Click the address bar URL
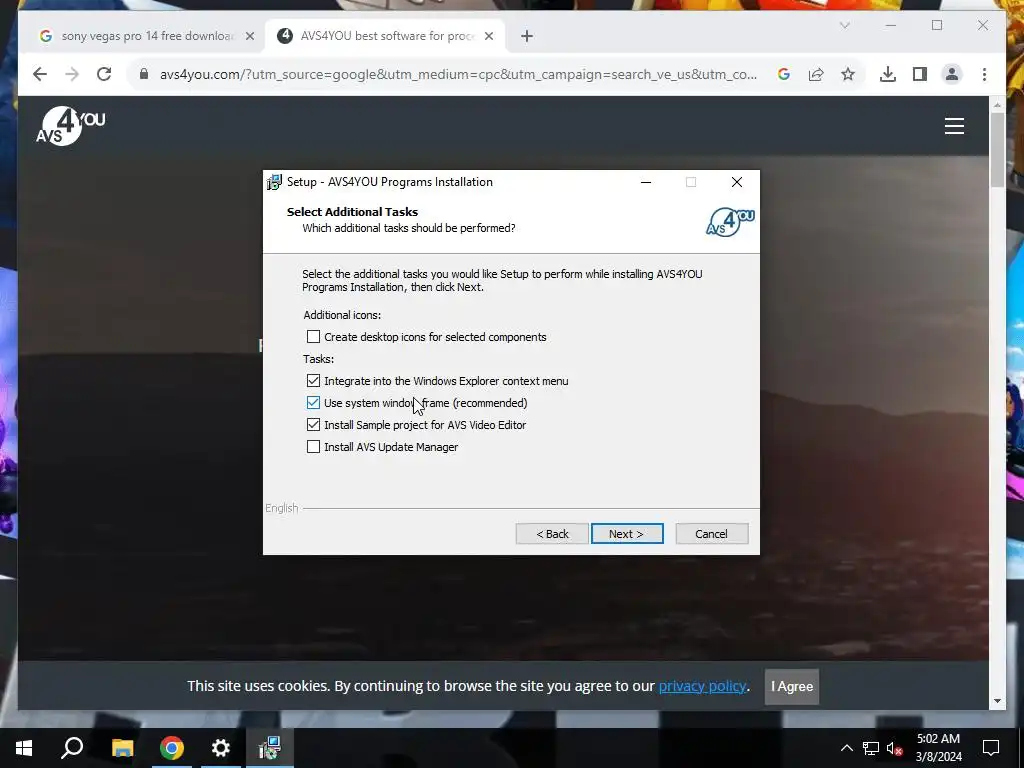Screen dimensions: 1024x768 coord(458,74)
